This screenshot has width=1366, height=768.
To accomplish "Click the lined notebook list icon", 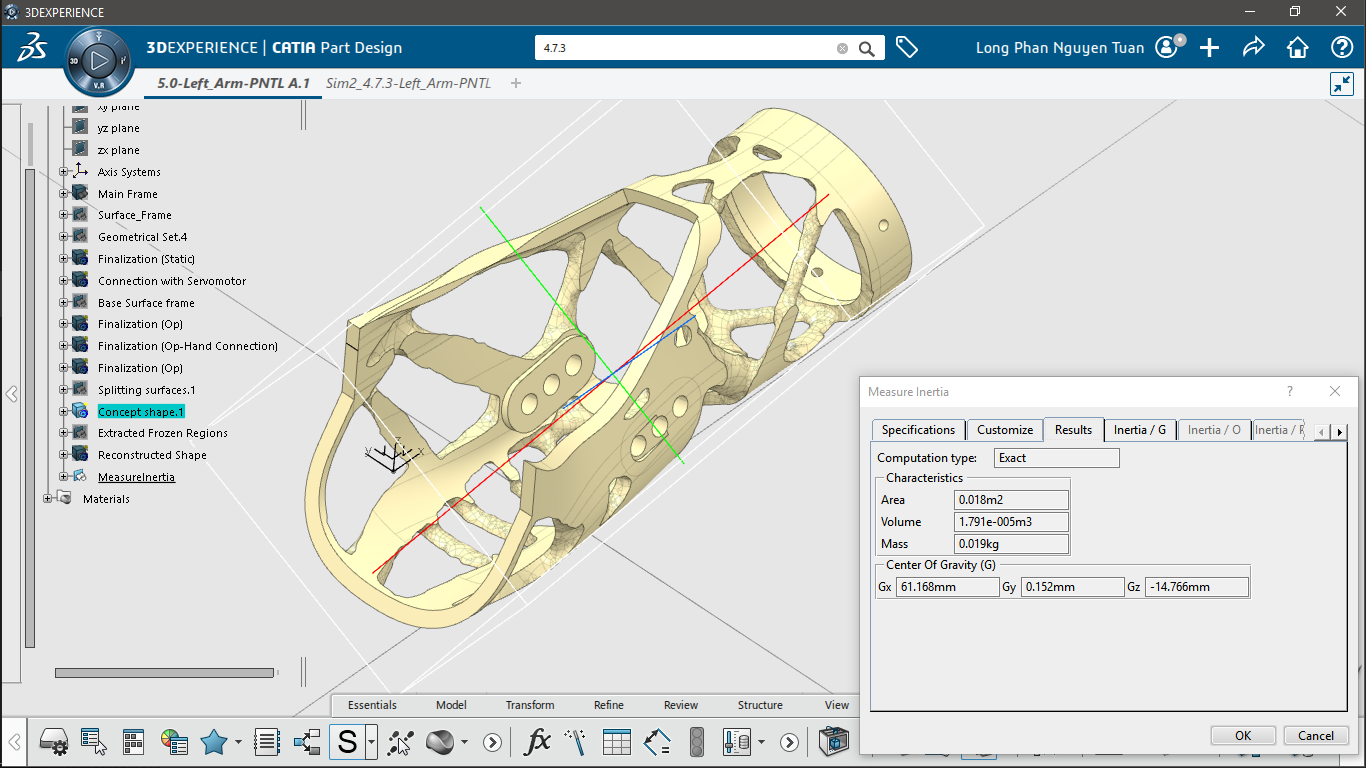I will [267, 742].
